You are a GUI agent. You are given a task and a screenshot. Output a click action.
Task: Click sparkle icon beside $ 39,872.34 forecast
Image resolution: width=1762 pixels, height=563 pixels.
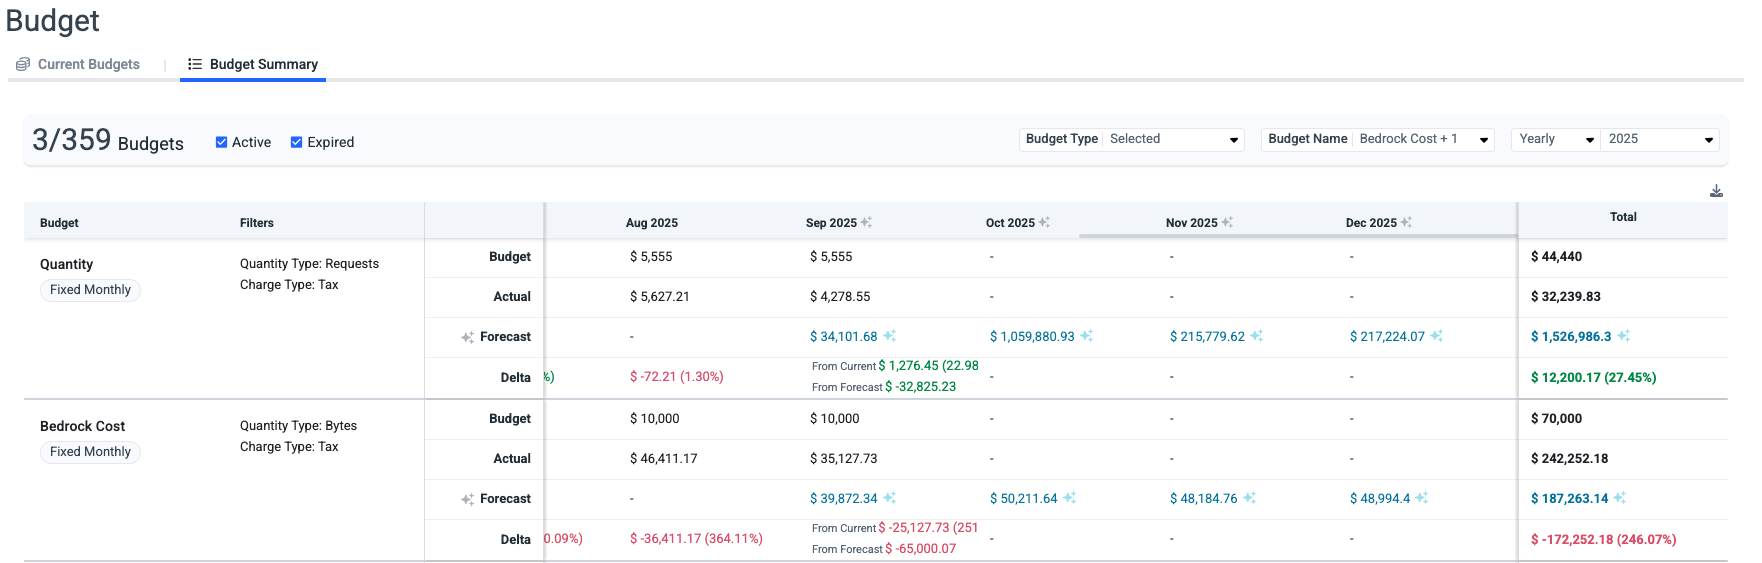tap(889, 498)
